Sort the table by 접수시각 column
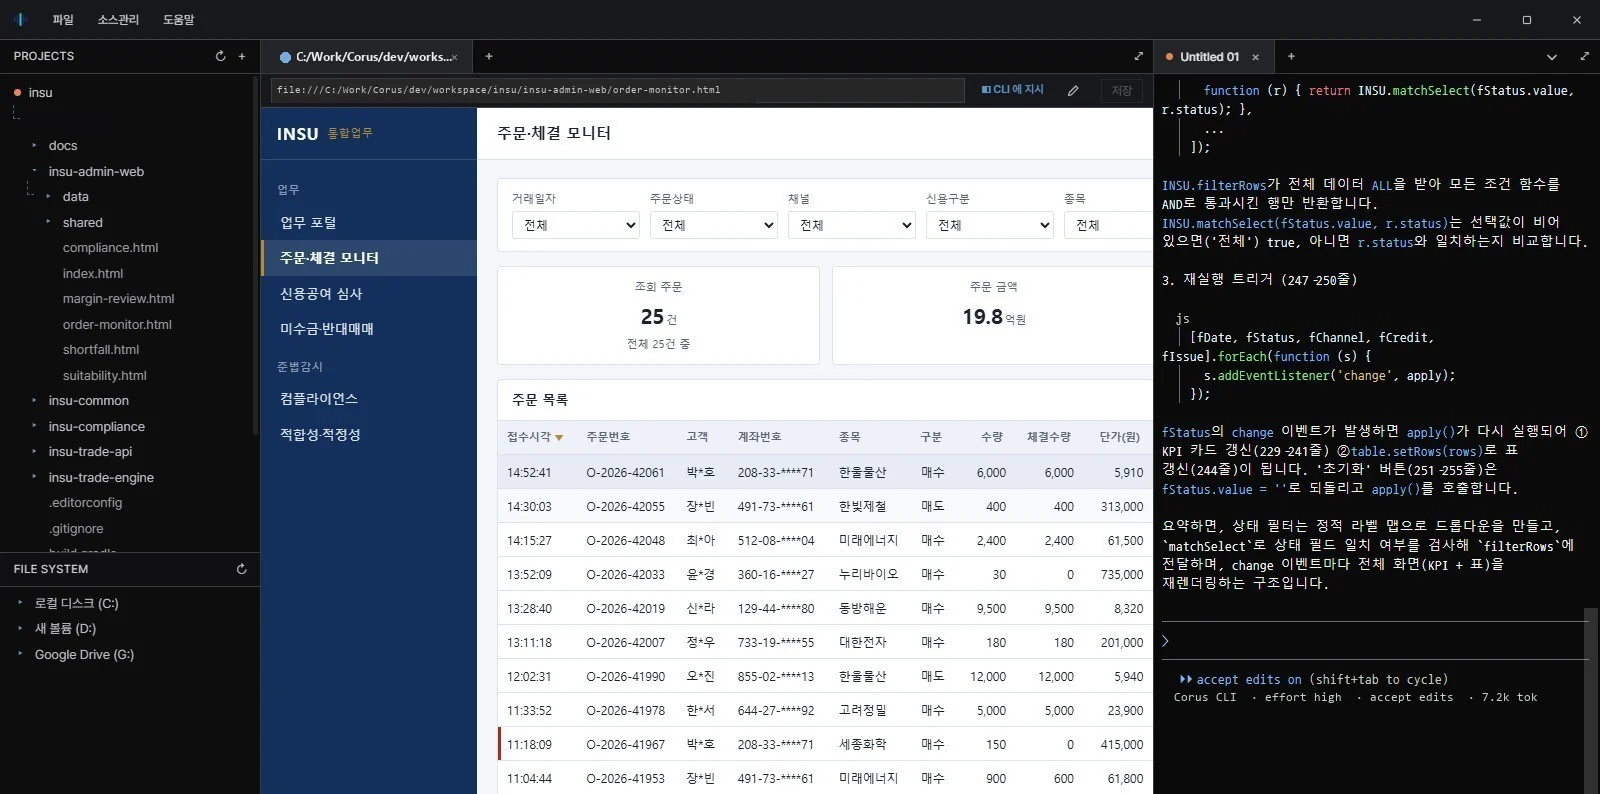 tap(535, 437)
